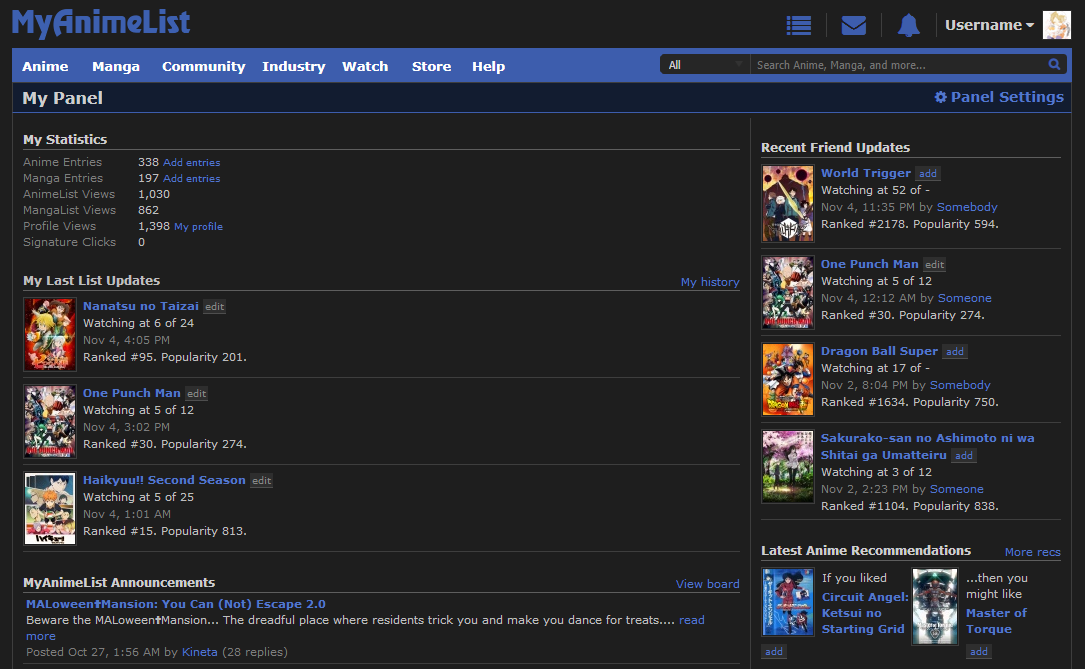Click Dragon Ball Super cover thumbnail
Screen dimensions: 1085x669
[x=788, y=380]
